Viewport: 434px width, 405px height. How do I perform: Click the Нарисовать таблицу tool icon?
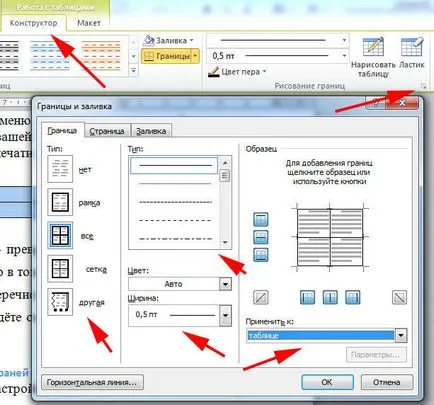click(373, 47)
